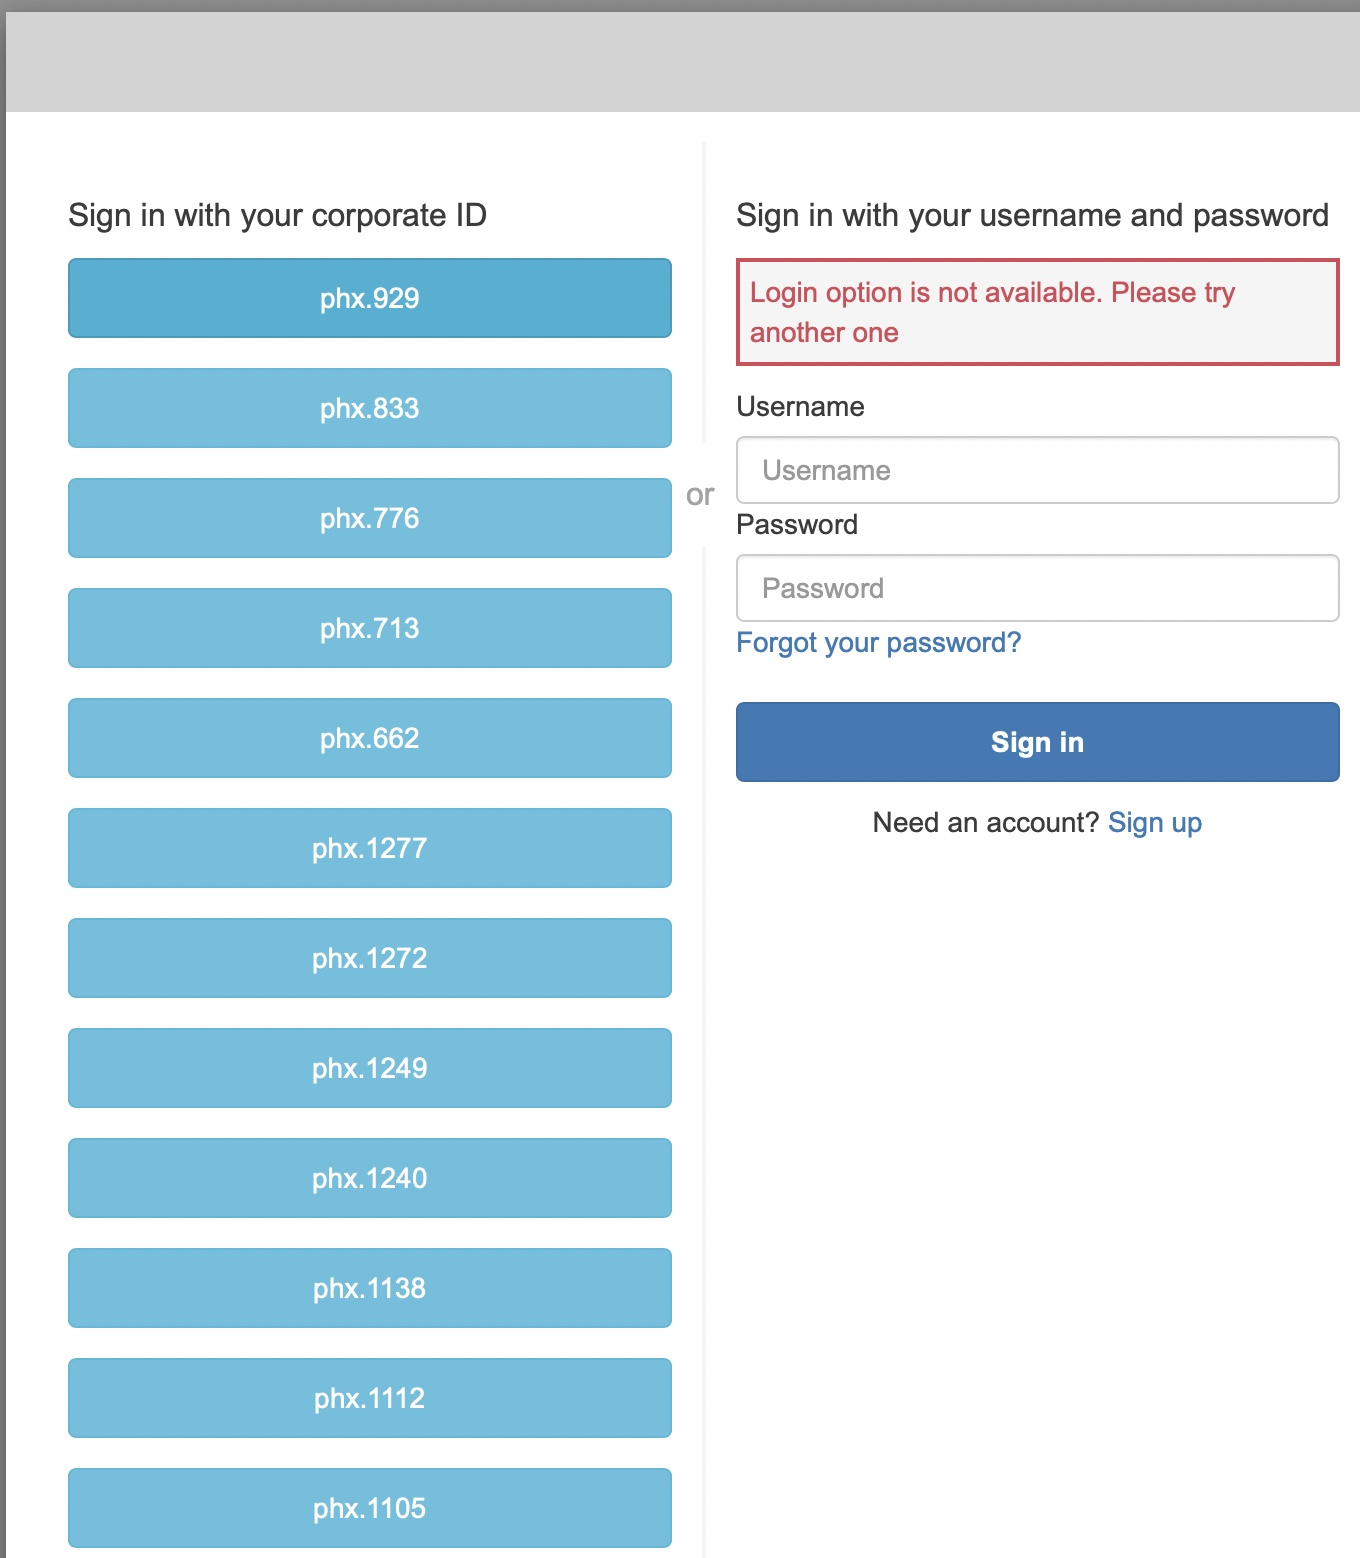The image size is (1360, 1558).
Task: Choose the phx.776 login button
Action: [369, 518]
